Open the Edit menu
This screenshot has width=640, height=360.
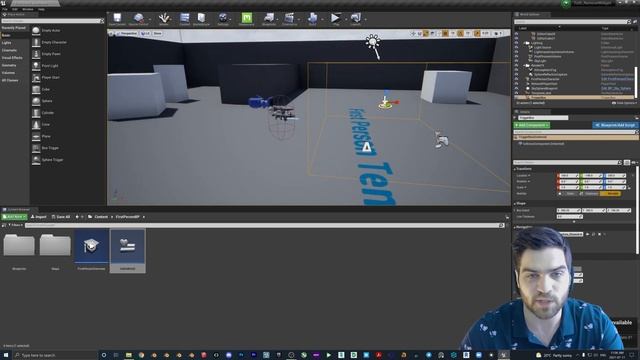15,9
